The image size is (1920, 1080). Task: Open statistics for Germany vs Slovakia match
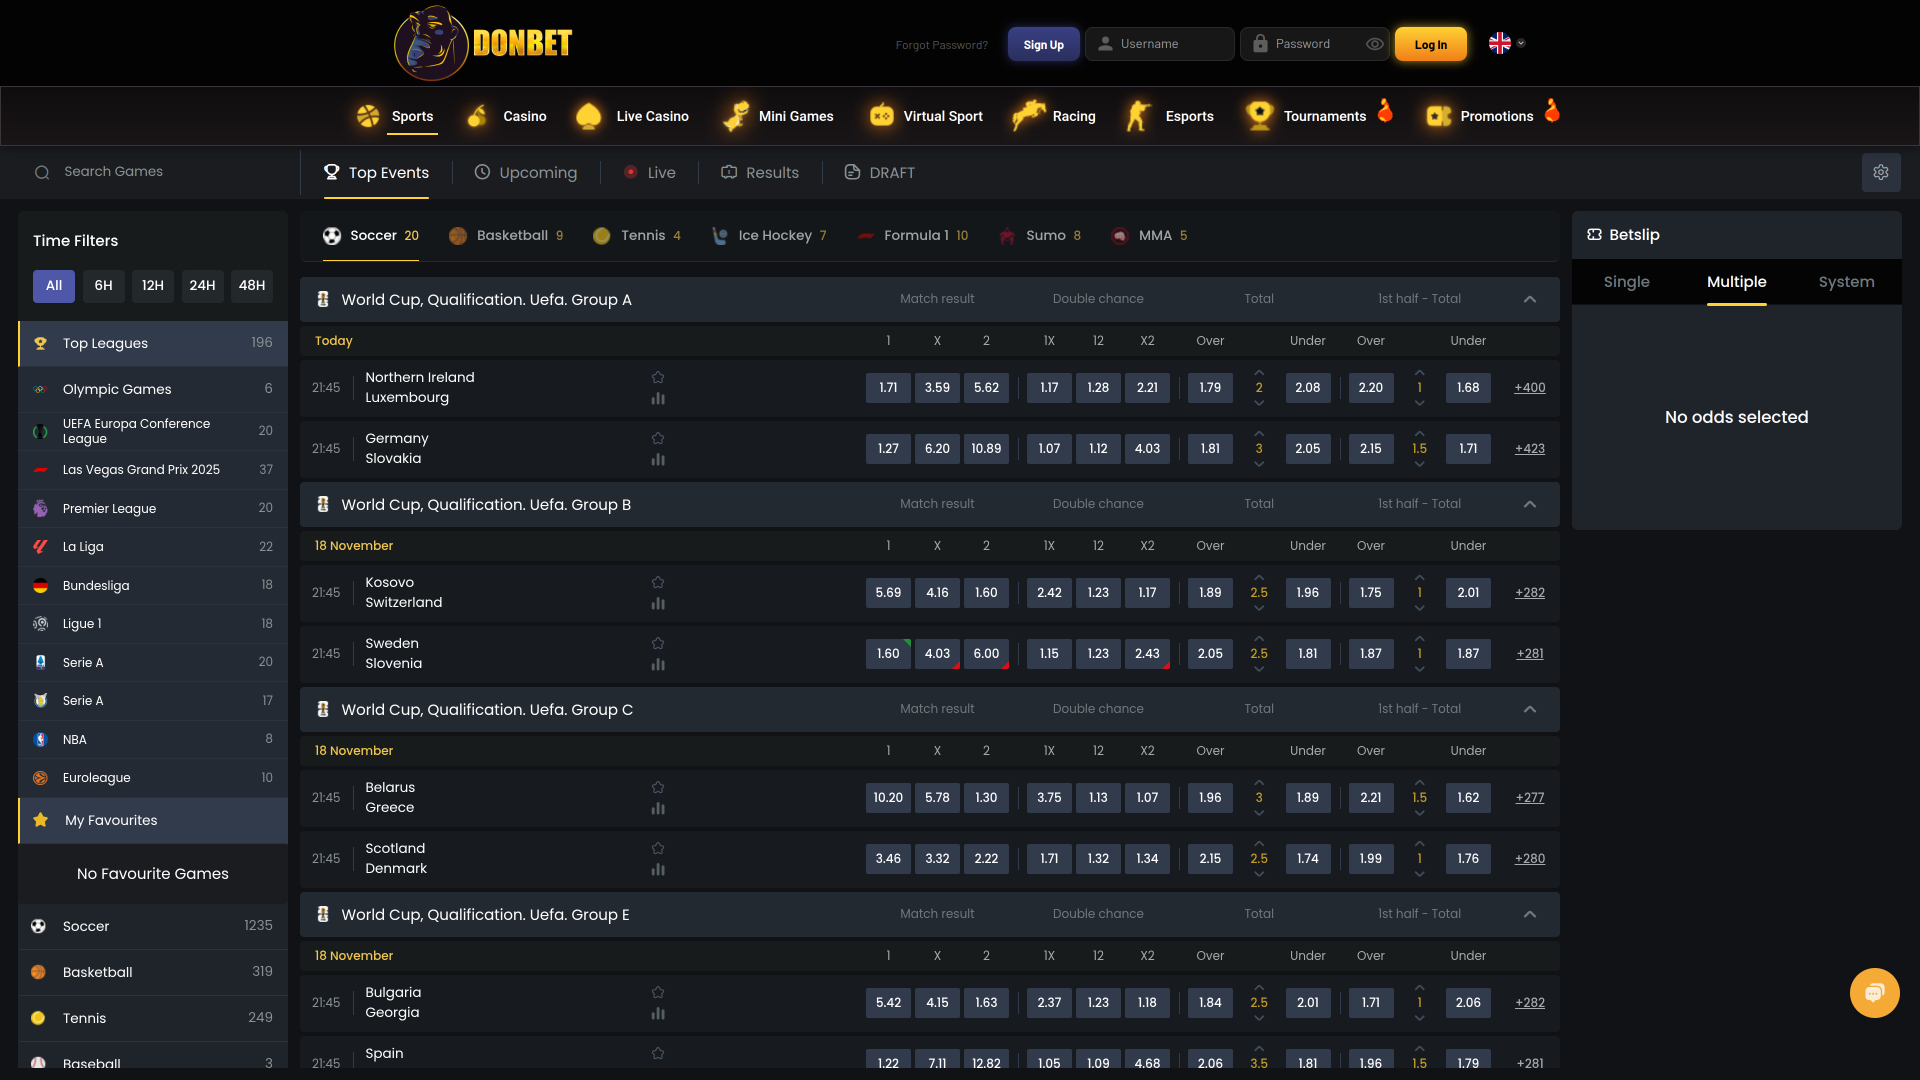pos(658,460)
